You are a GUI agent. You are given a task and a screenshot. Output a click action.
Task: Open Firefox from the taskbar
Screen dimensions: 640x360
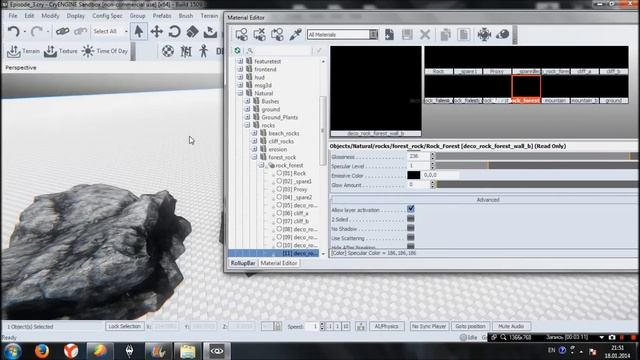(42, 351)
